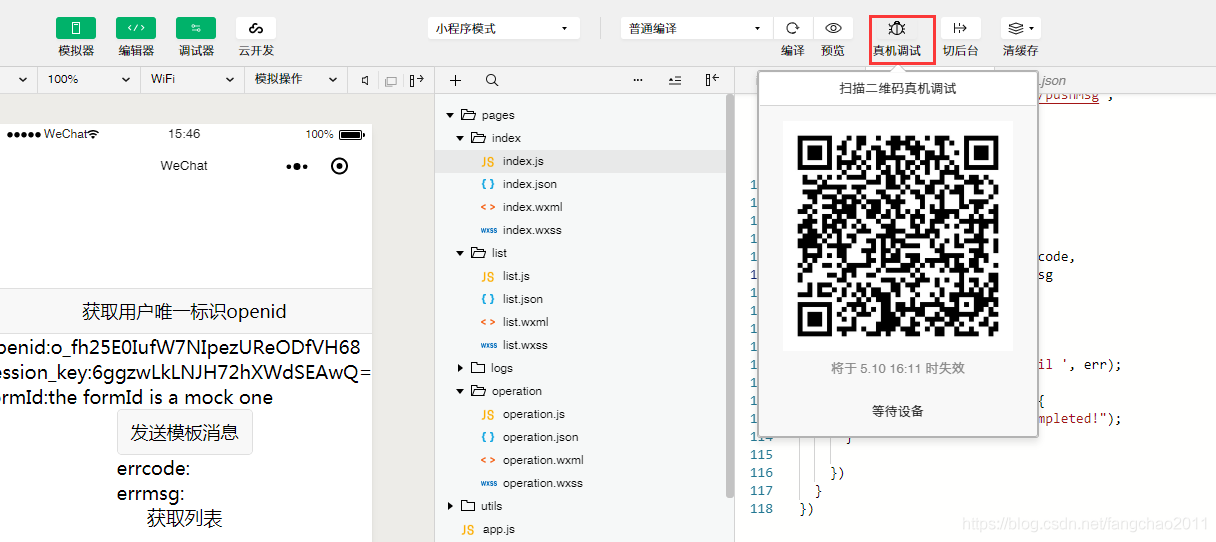Collapse the list folder

coord(460,253)
